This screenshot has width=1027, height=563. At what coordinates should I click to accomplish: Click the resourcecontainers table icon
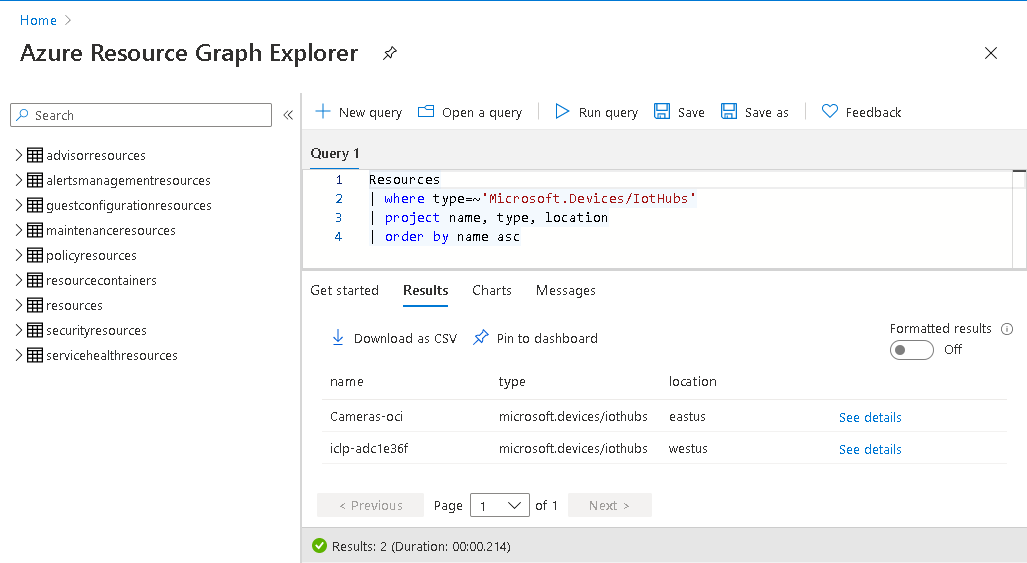click(x=35, y=280)
